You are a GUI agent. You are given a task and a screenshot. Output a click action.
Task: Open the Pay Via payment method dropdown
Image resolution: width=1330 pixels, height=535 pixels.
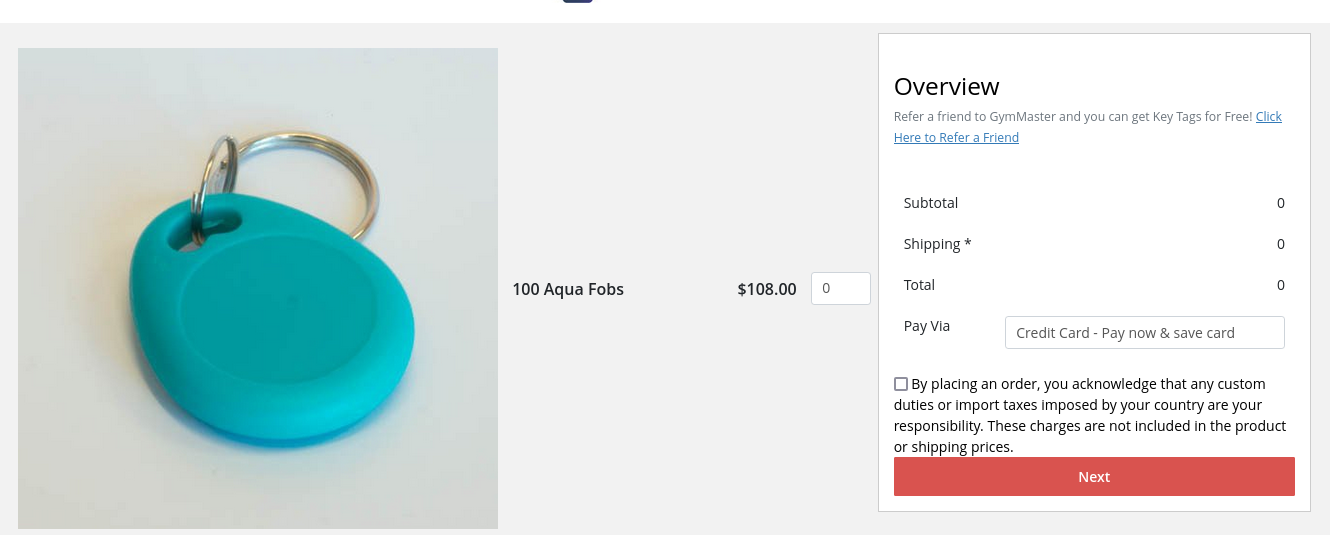coord(1144,333)
